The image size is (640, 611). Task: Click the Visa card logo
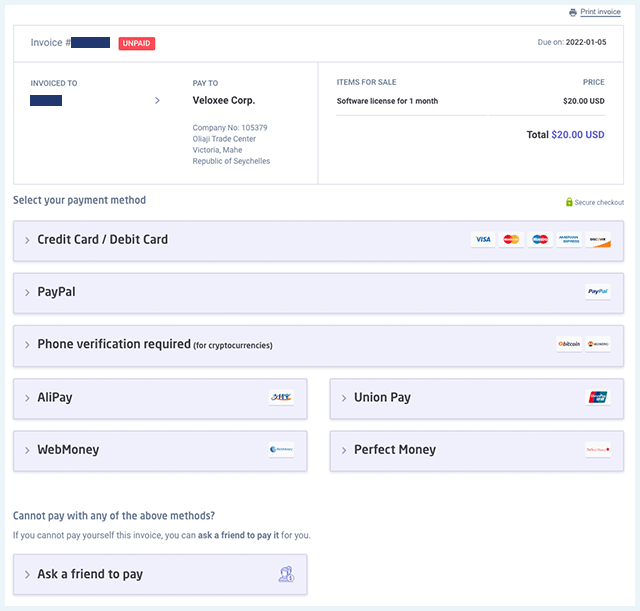pos(483,240)
